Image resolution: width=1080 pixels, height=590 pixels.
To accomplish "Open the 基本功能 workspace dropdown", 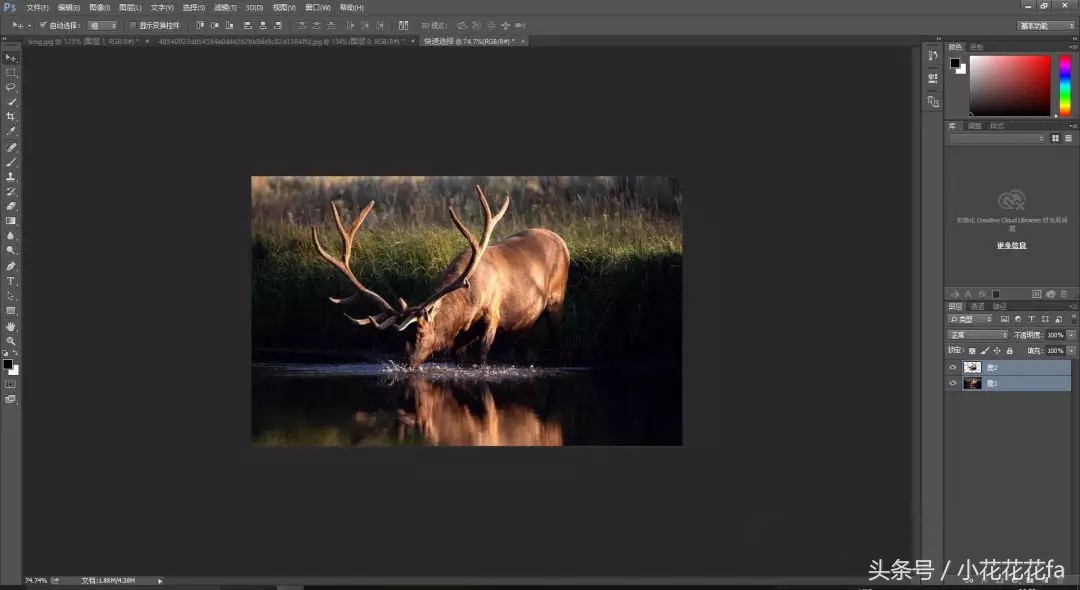I will (x=1046, y=25).
